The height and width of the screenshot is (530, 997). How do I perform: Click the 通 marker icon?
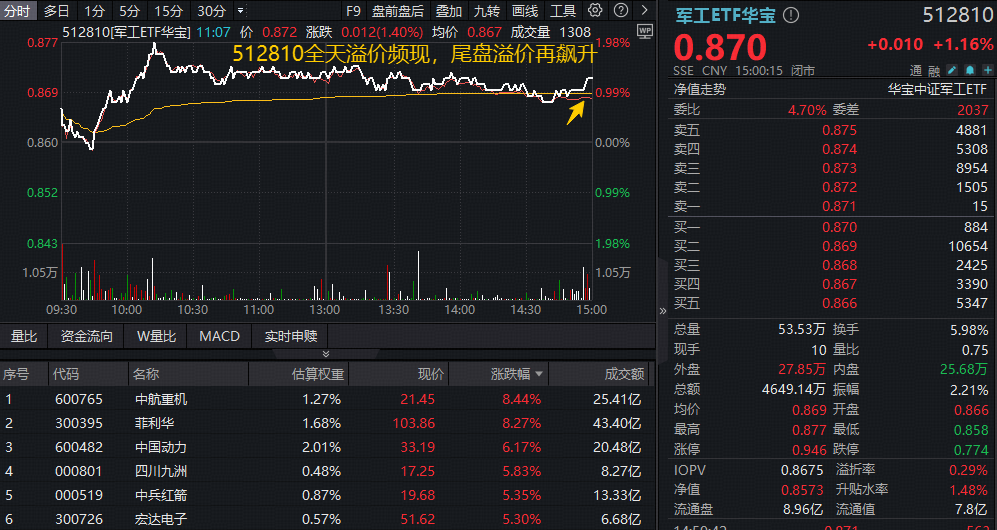pyautogui.click(x=916, y=70)
